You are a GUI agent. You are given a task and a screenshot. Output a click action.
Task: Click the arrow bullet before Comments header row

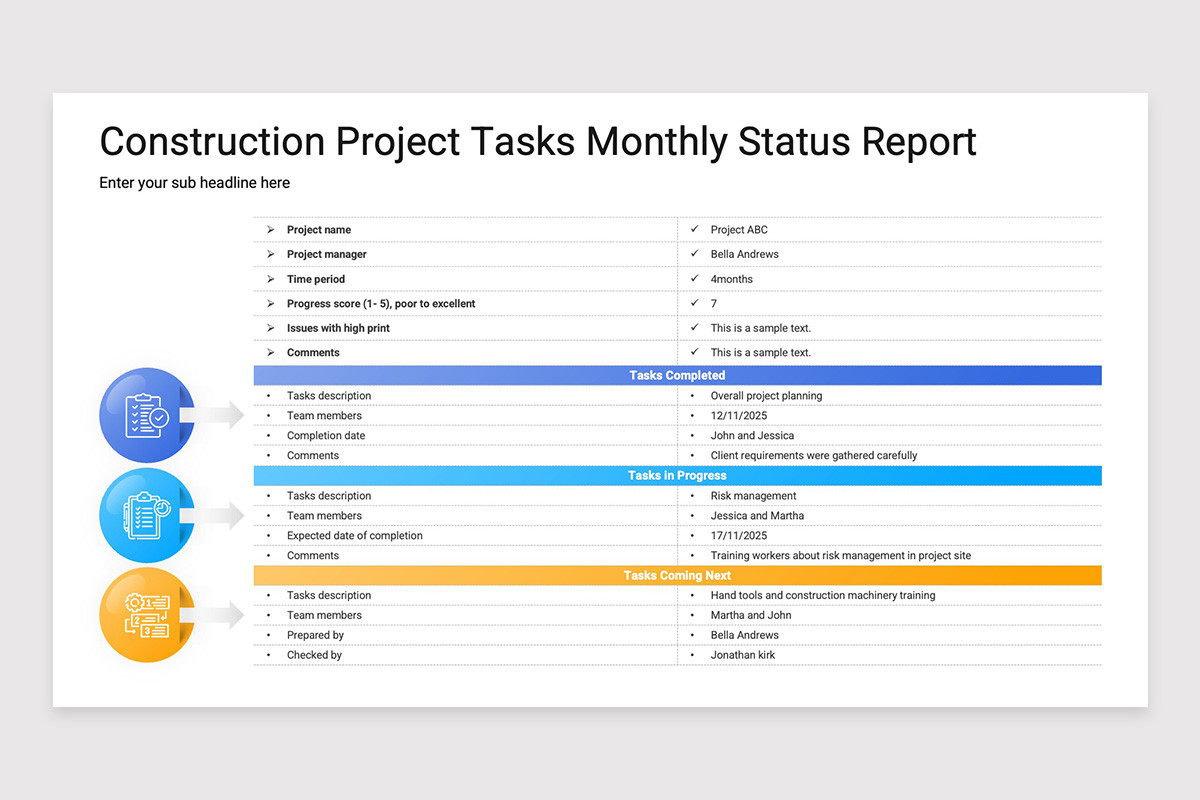pos(270,353)
